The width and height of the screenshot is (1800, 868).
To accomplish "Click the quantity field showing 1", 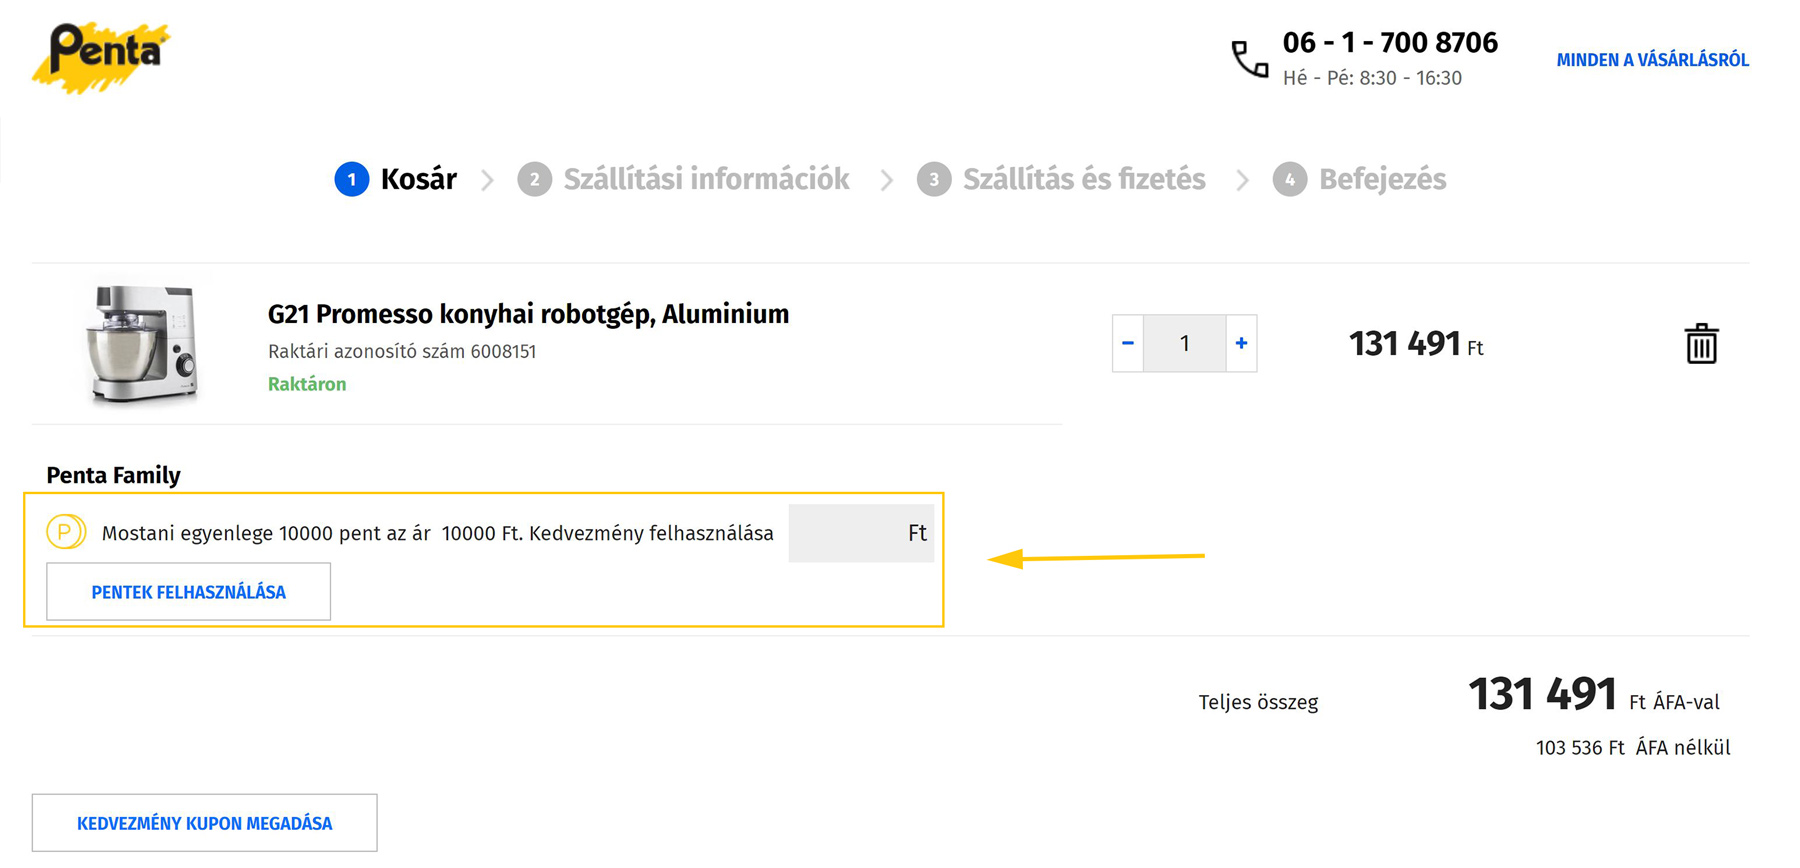I will pos(1184,343).
